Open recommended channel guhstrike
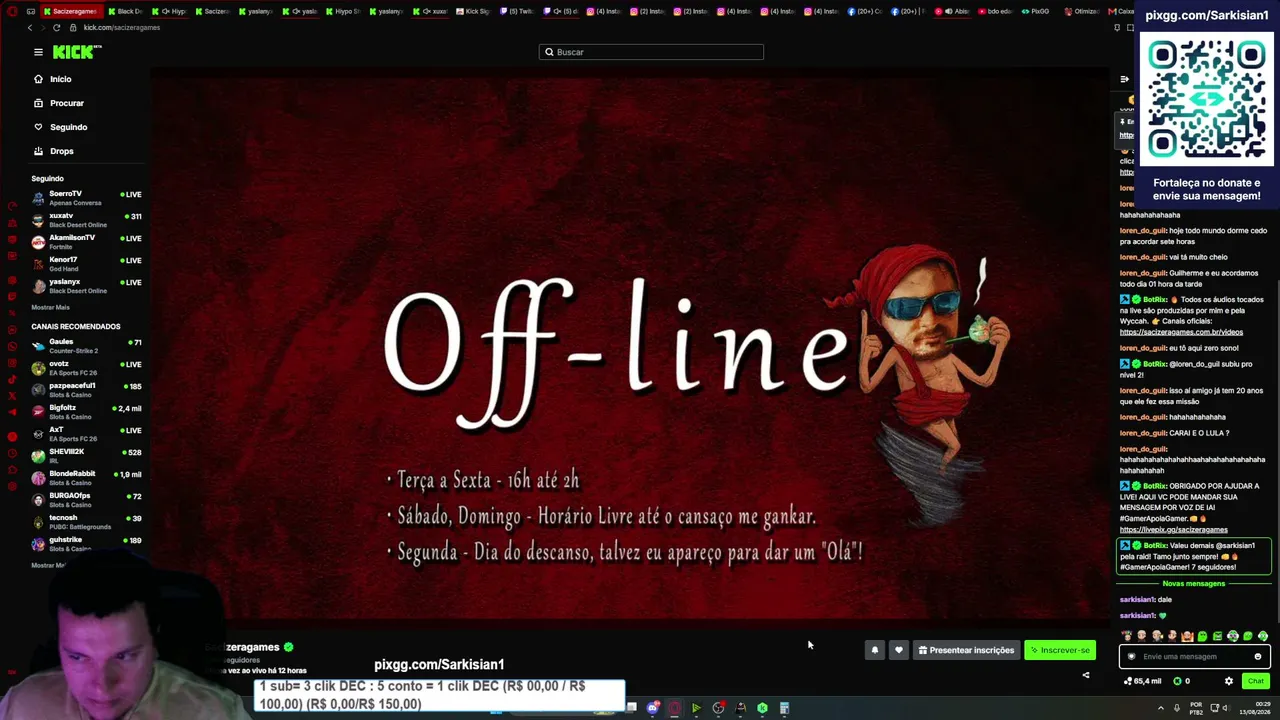1280x720 pixels. (x=87, y=544)
